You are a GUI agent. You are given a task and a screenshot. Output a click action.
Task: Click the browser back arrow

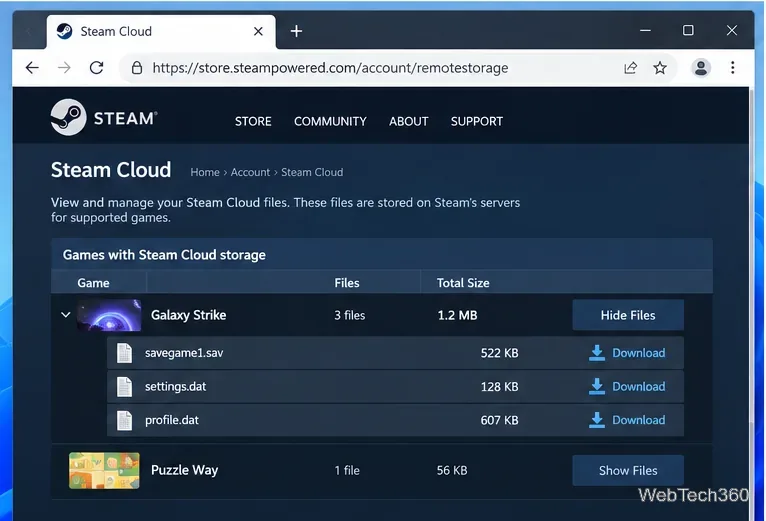[32, 67]
